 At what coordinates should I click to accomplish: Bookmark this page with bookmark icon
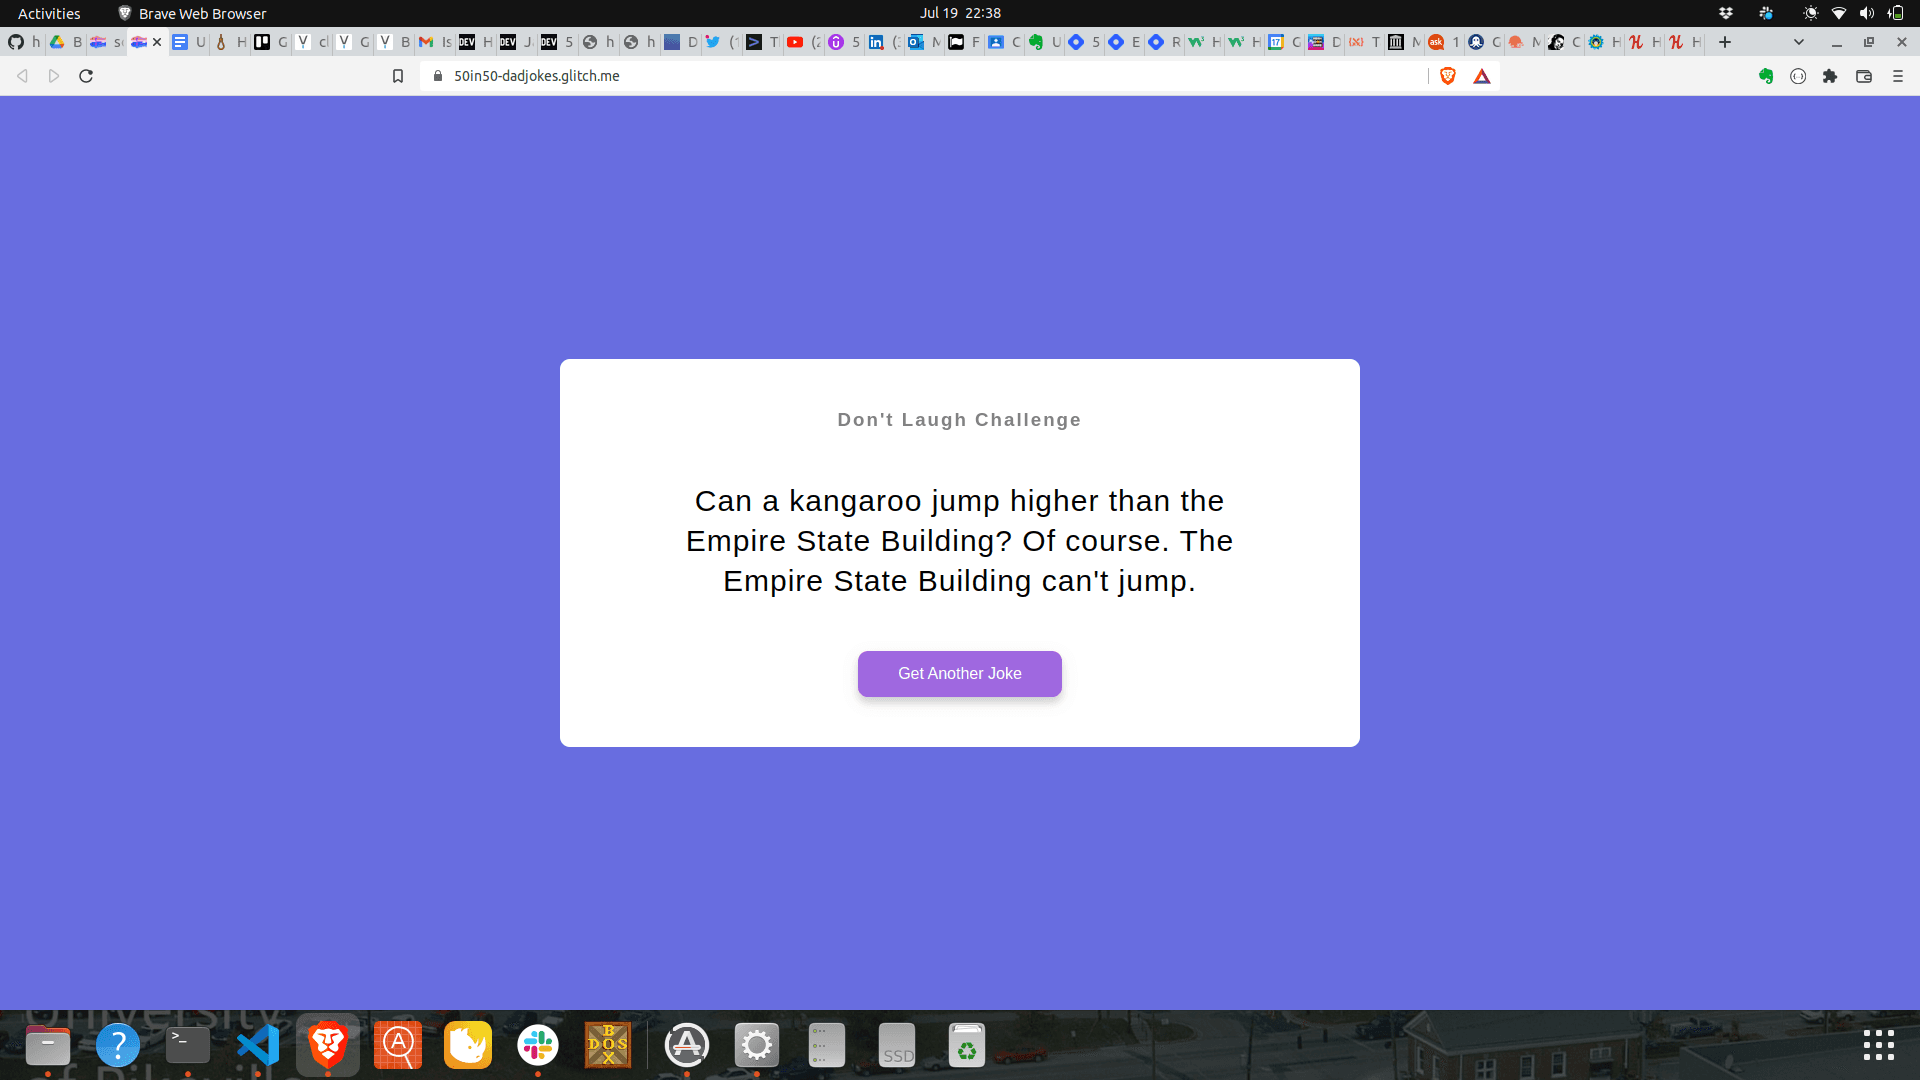(398, 76)
